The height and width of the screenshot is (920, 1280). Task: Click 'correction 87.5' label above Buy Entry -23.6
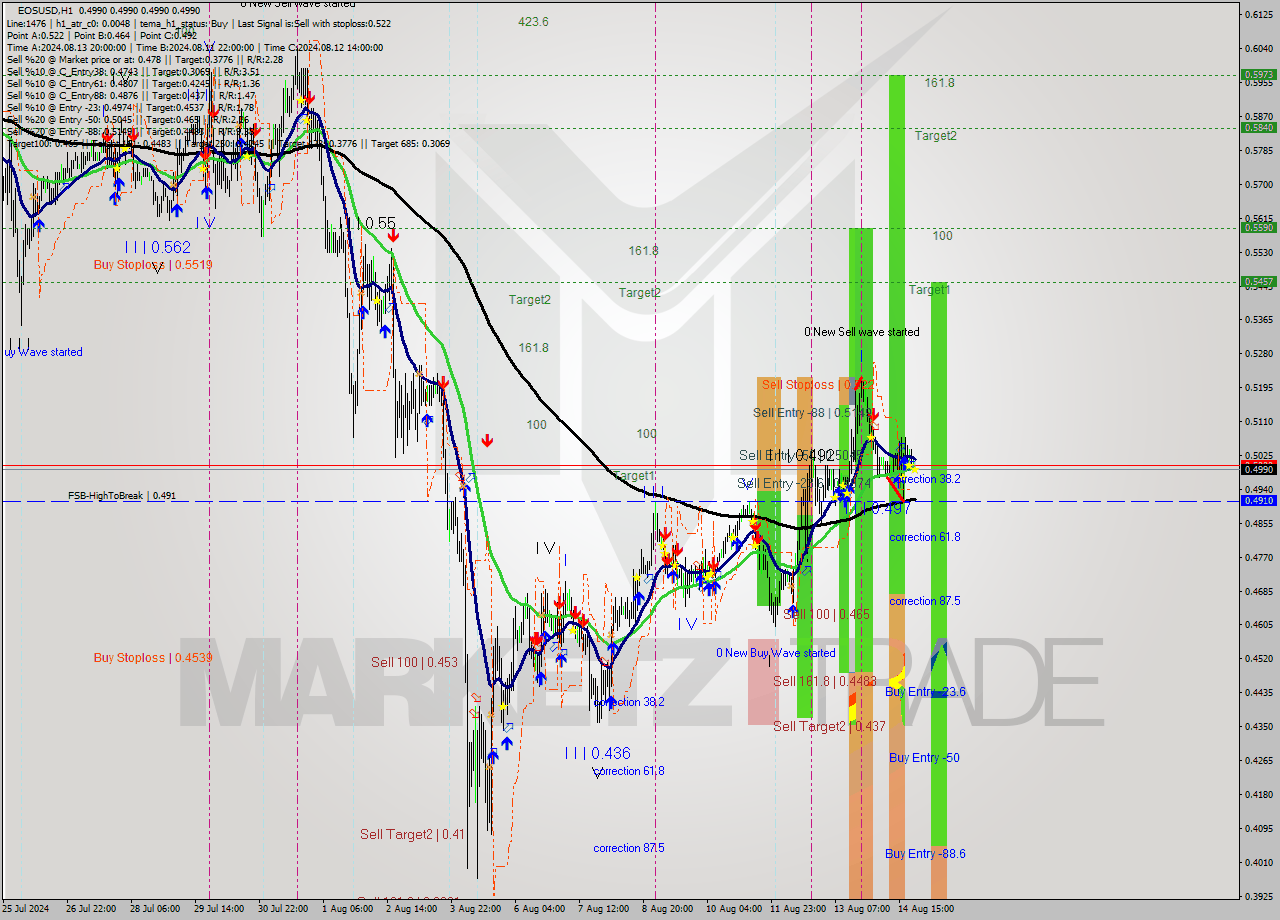click(x=925, y=601)
